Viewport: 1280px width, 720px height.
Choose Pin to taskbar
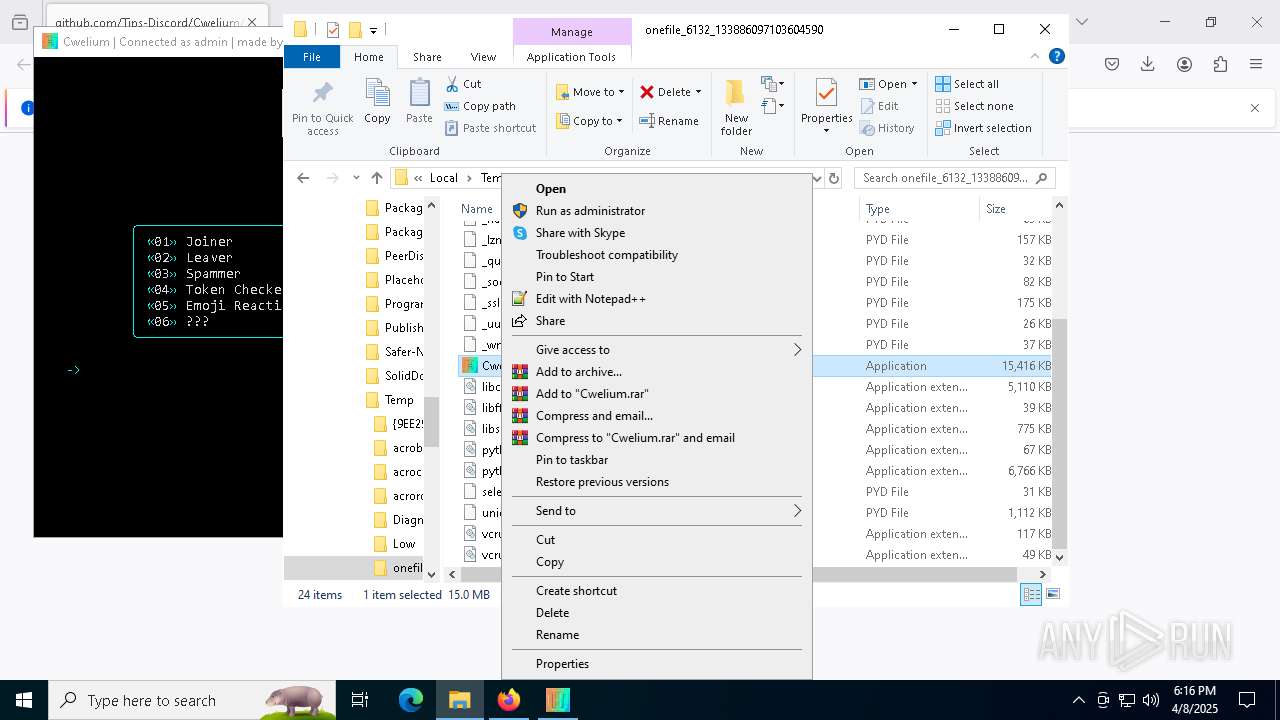tap(656, 460)
